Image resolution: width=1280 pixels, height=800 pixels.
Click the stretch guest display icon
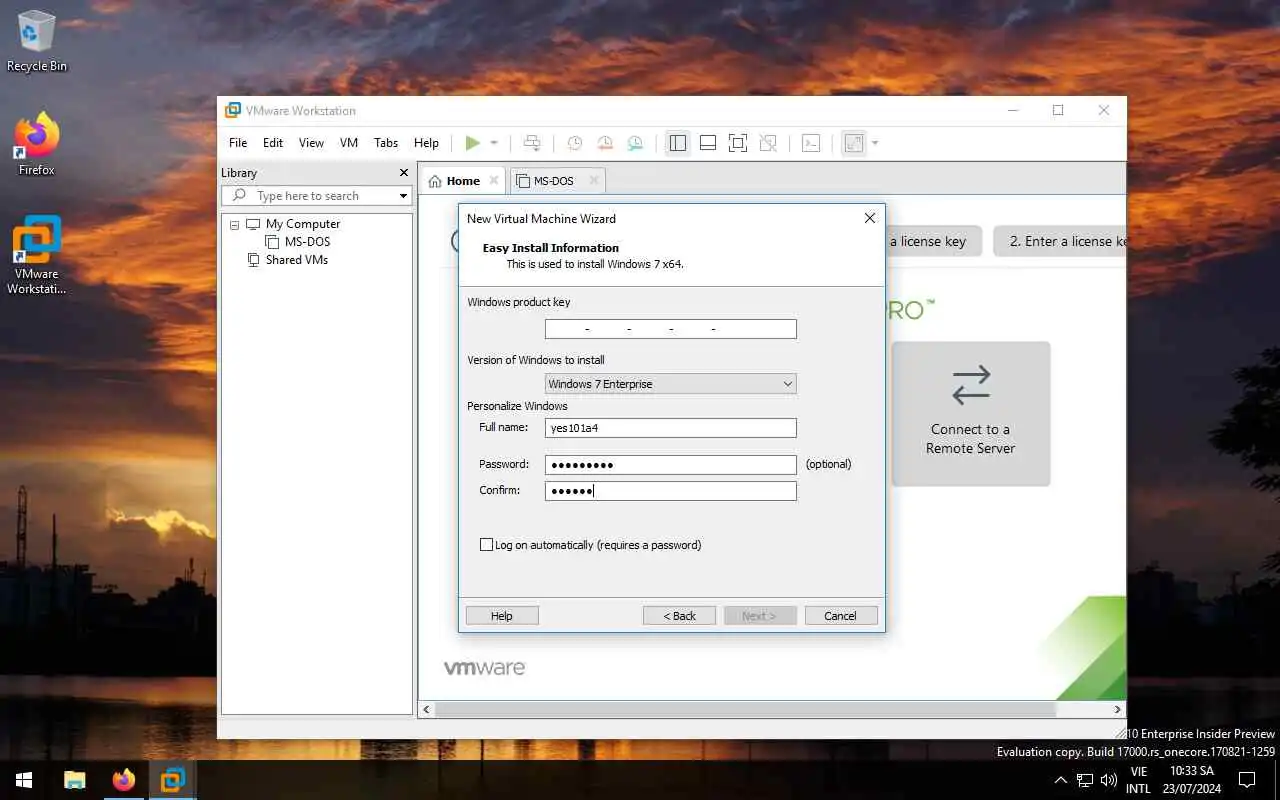(x=854, y=143)
